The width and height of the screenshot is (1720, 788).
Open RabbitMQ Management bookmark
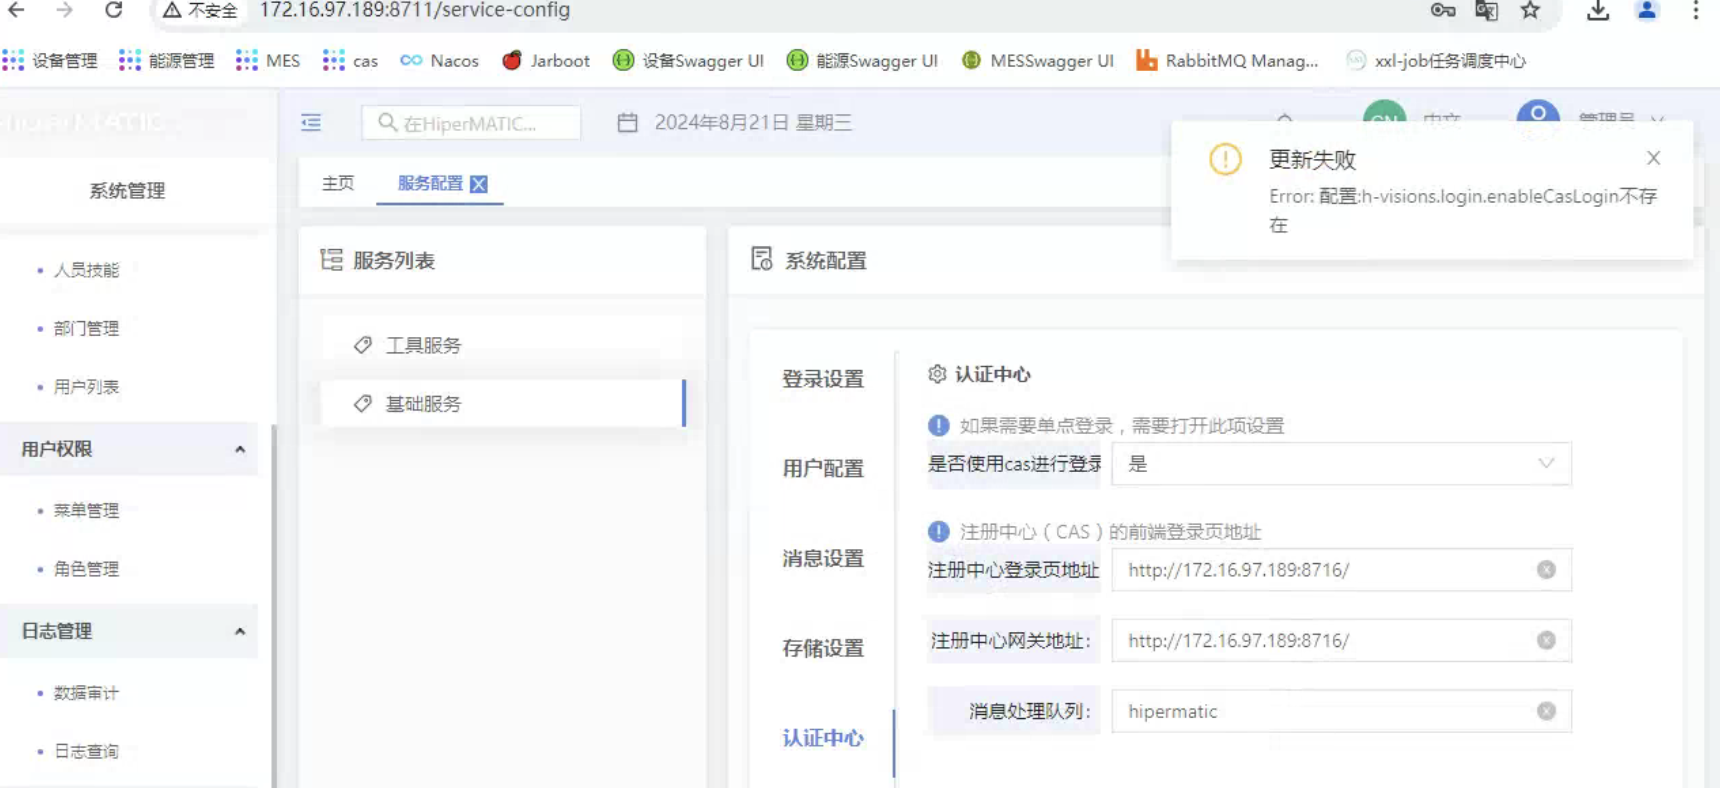(1227, 61)
